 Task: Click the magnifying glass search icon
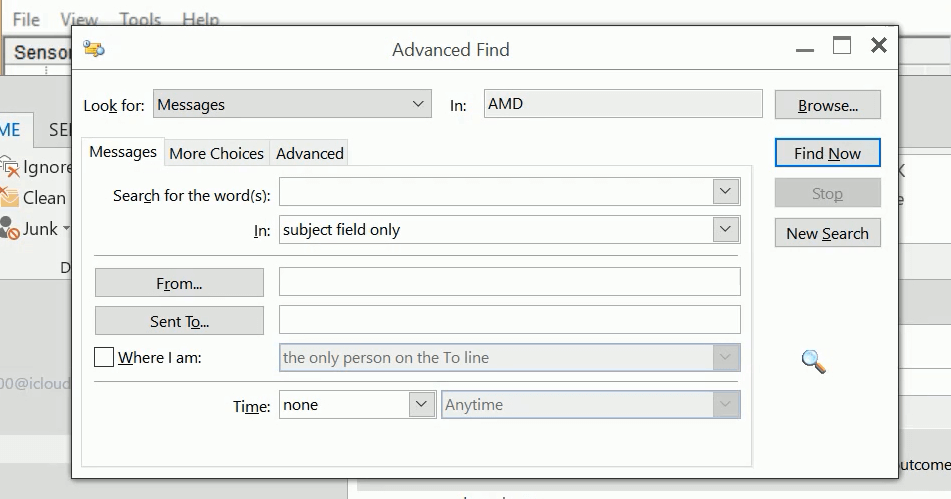pyautogui.click(x=814, y=362)
